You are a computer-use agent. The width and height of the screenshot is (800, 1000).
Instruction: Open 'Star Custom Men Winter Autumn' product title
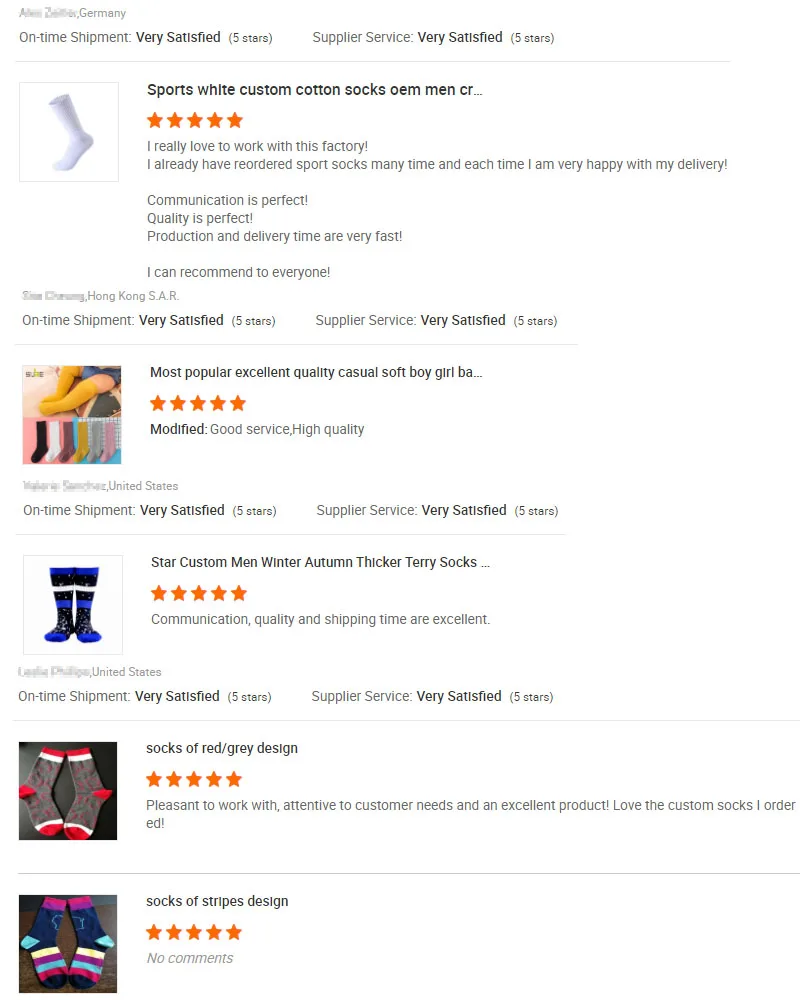320,562
